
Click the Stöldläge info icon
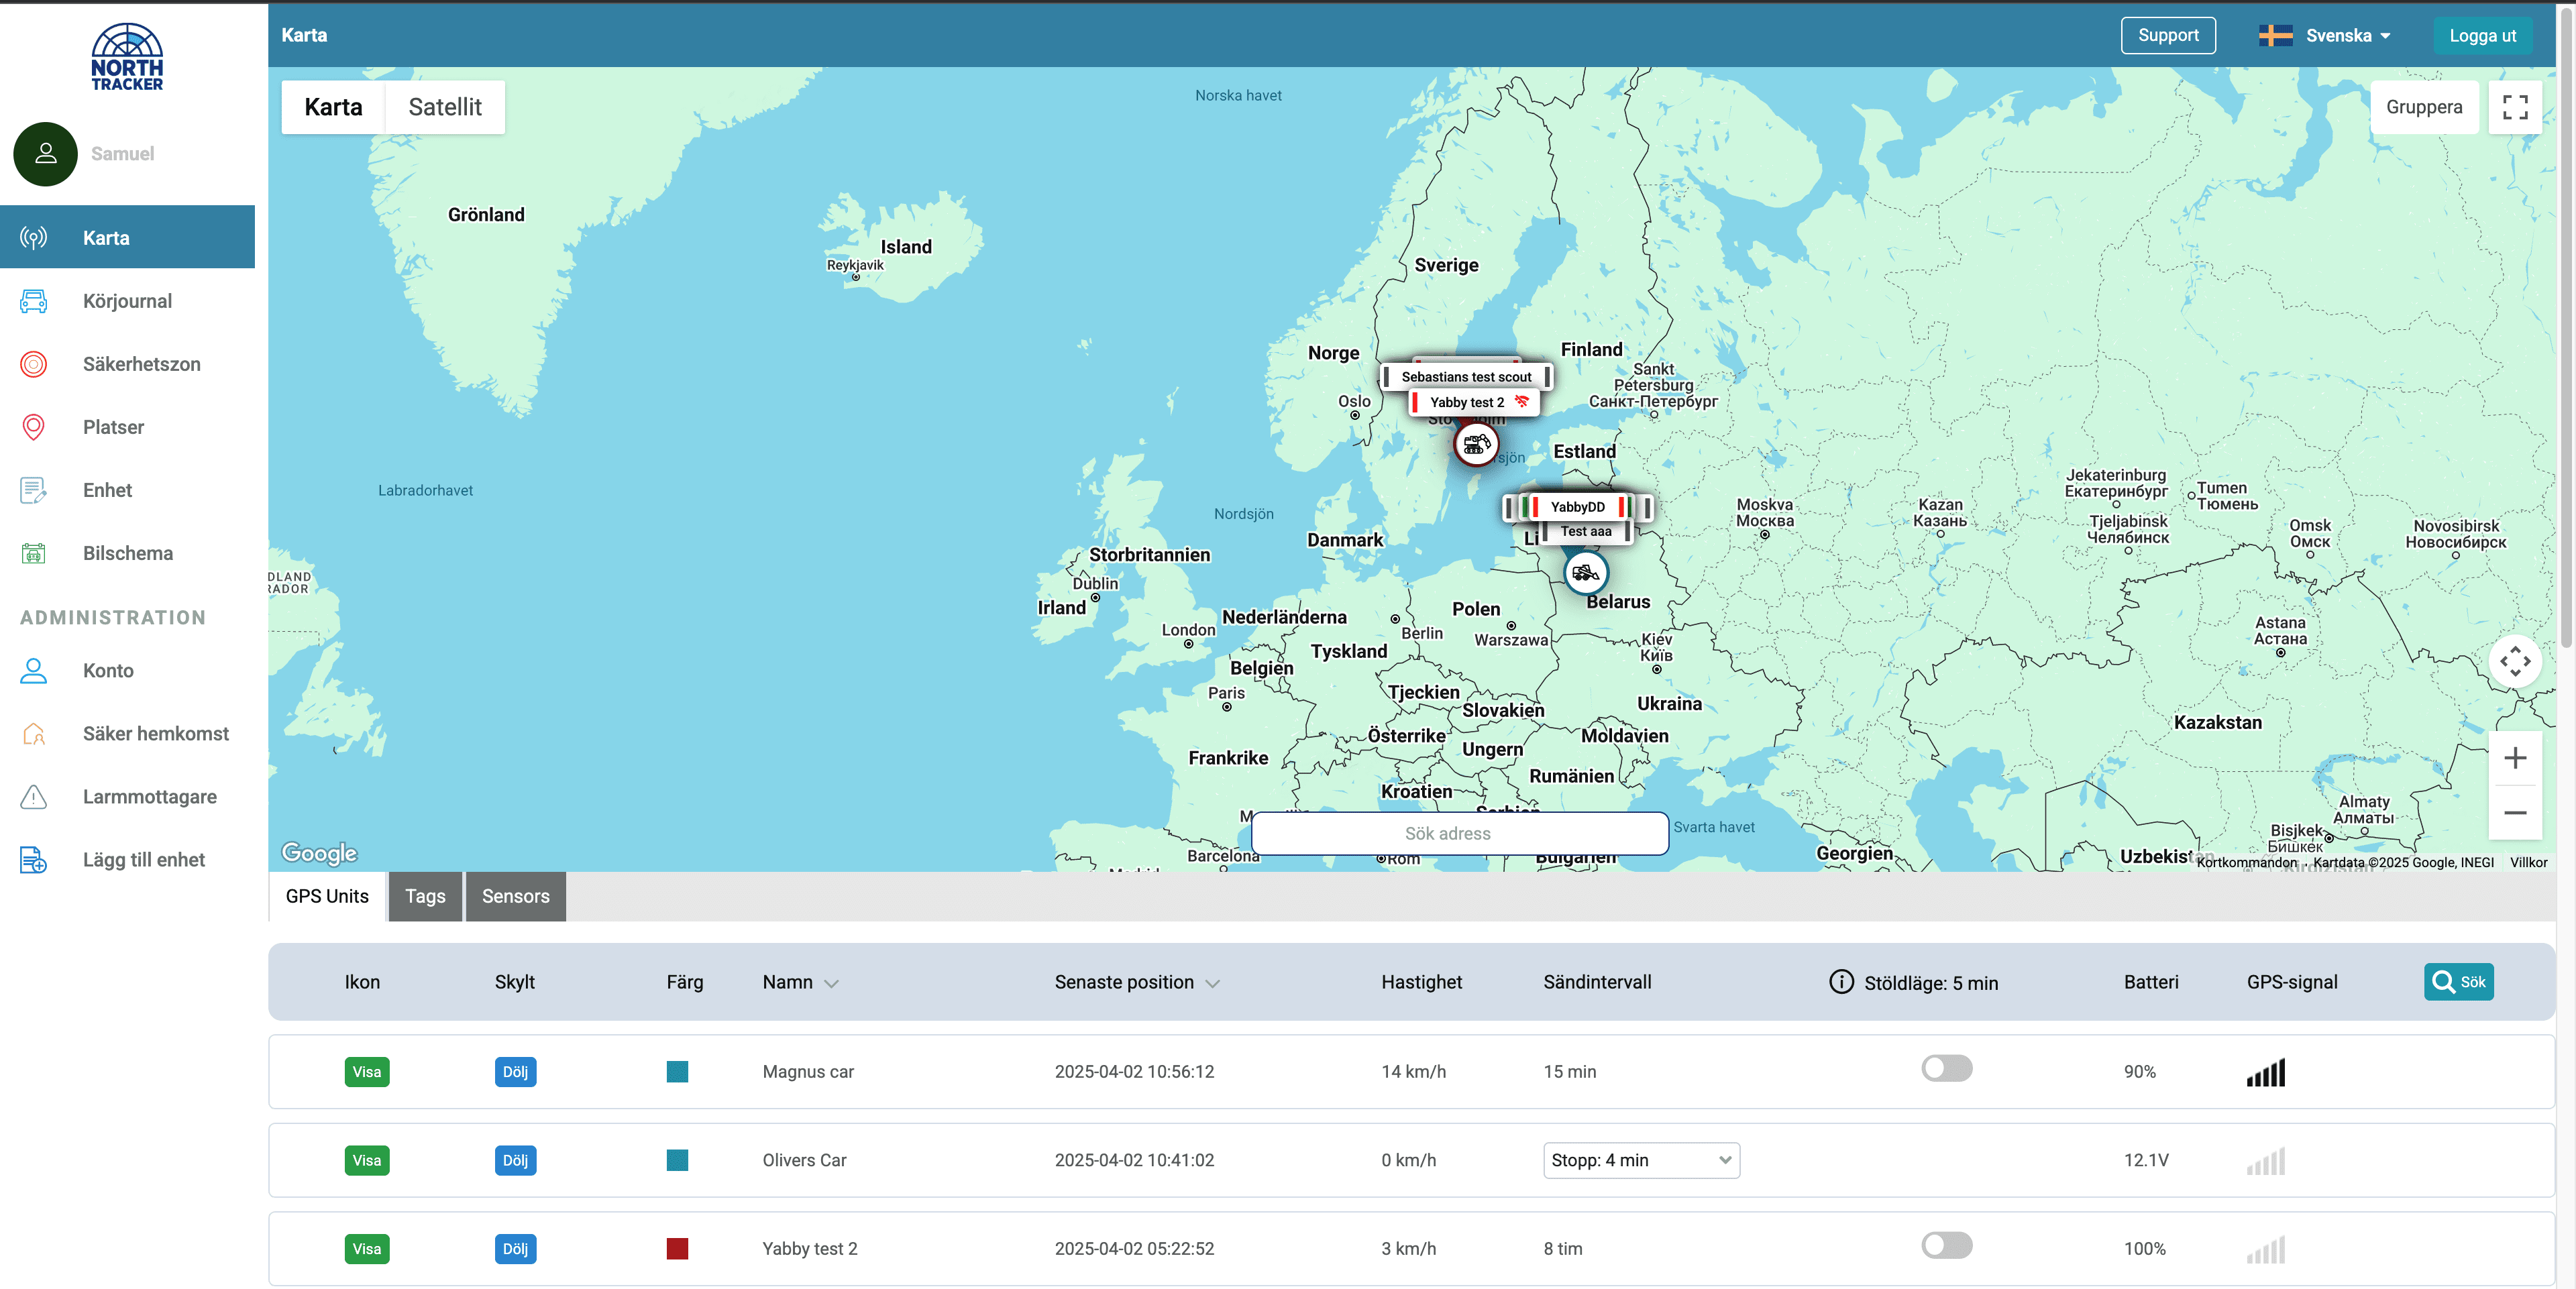coord(1841,982)
